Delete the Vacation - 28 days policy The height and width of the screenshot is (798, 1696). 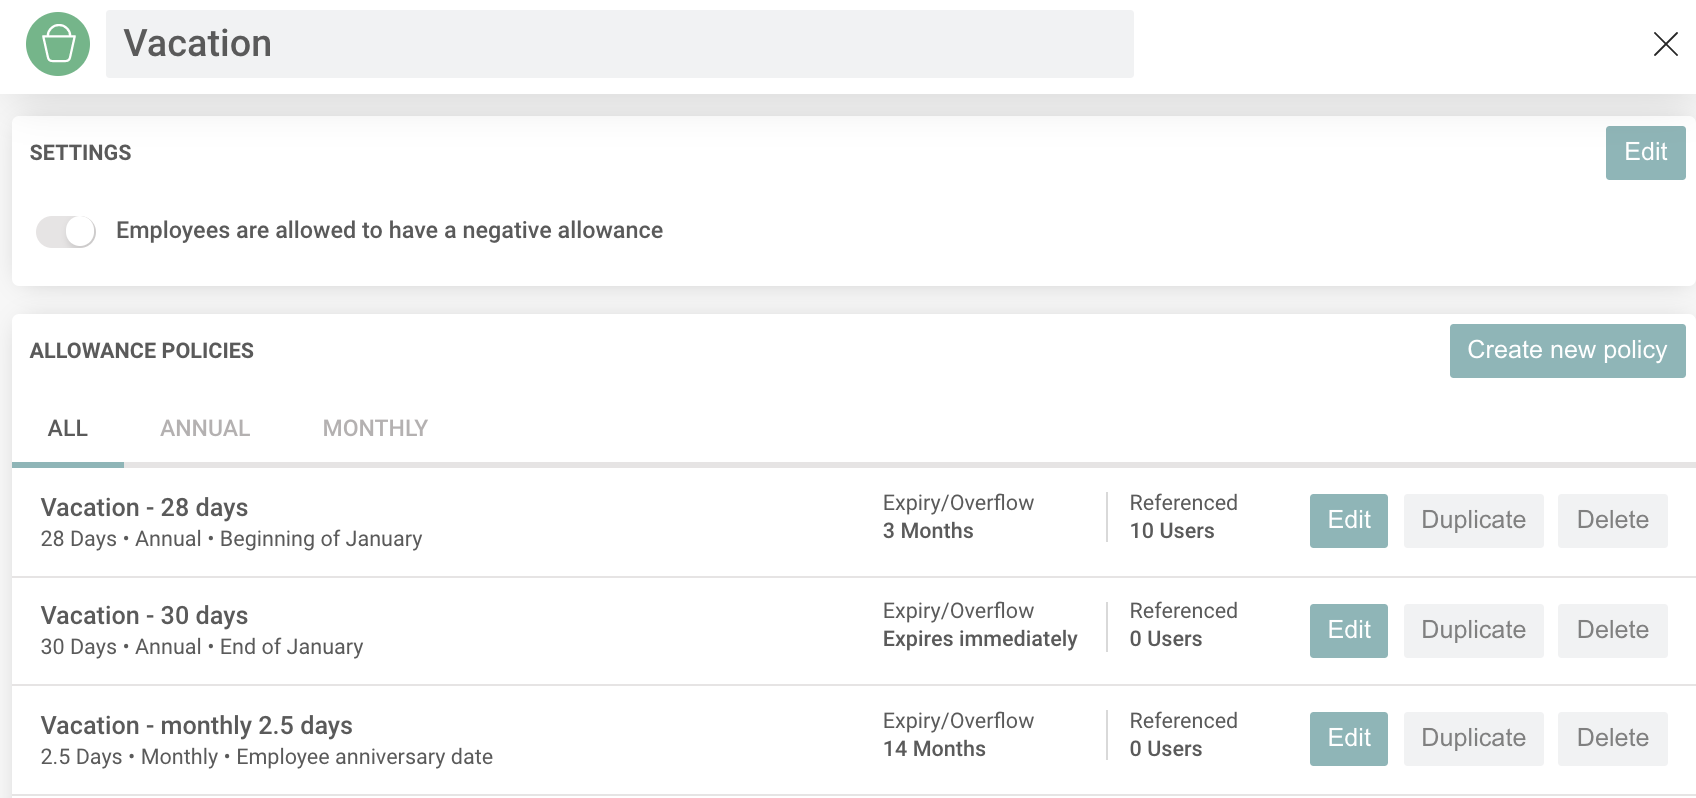point(1612,520)
